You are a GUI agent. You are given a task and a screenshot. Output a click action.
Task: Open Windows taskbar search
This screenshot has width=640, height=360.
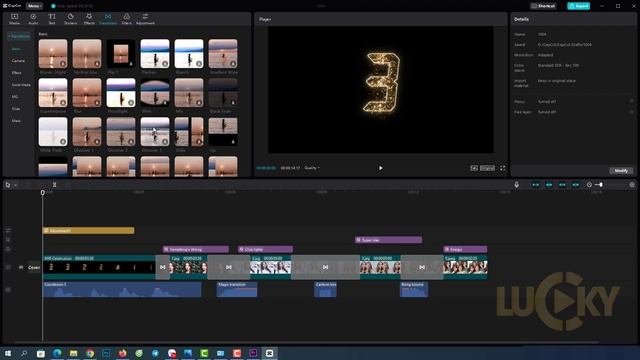click(24, 353)
